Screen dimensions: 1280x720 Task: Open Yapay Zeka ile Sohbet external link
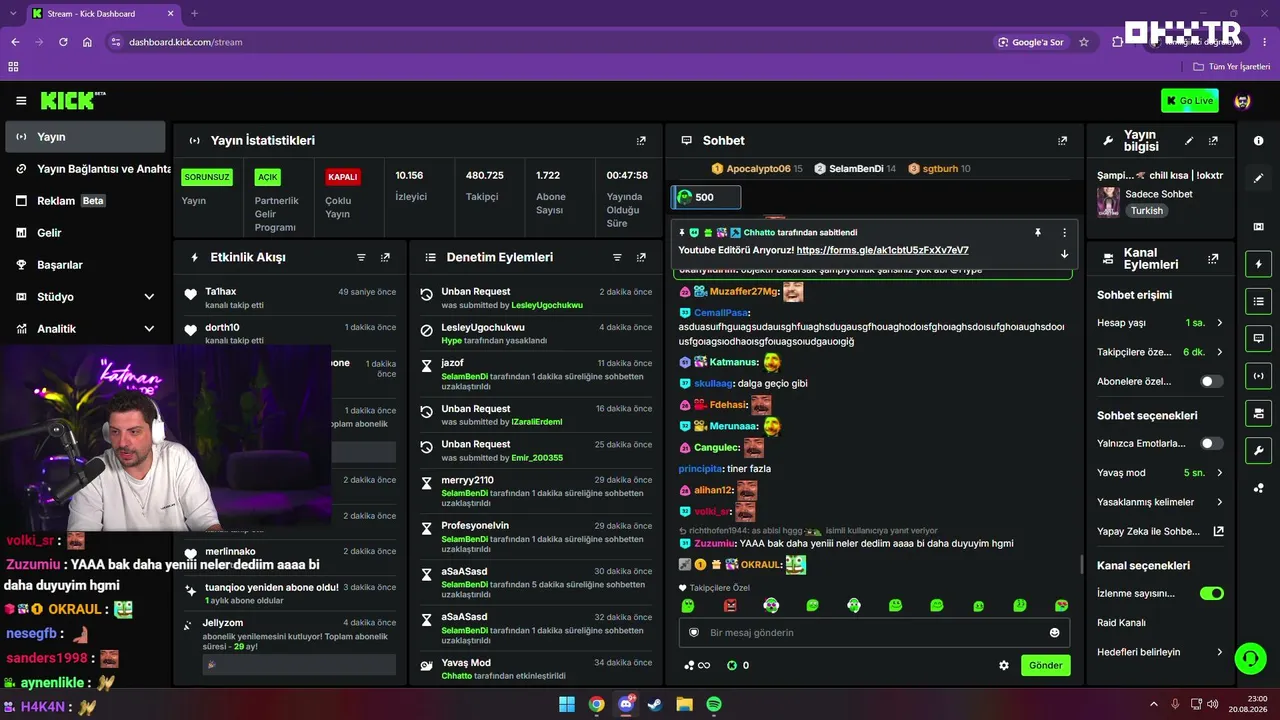(x=1218, y=531)
